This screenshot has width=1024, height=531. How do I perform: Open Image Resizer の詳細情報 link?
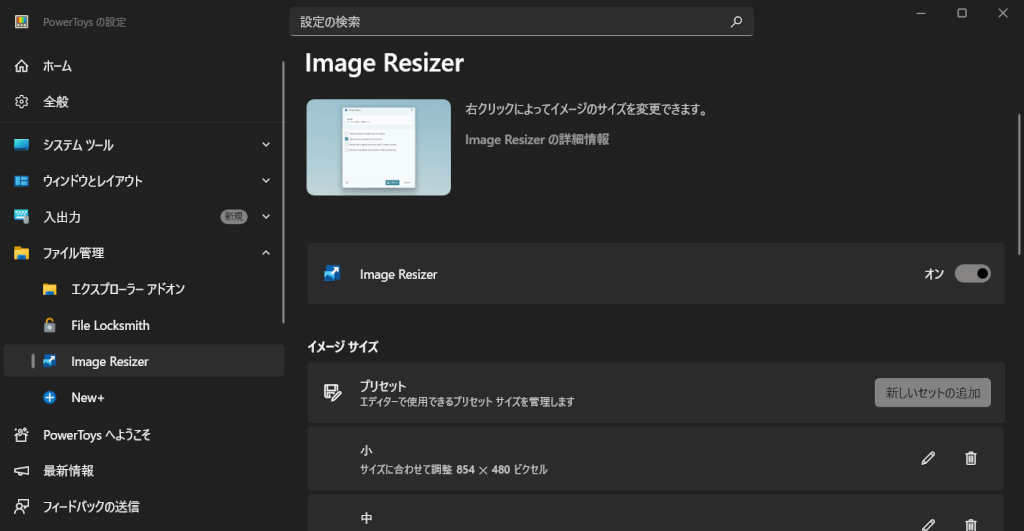point(537,140)
